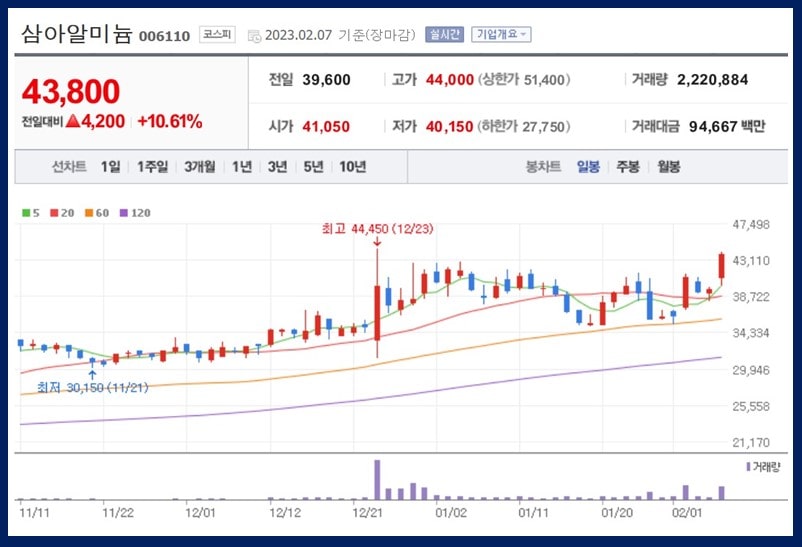Click the 최저 30,150 (11/21) marker label

tap(93, 388)
